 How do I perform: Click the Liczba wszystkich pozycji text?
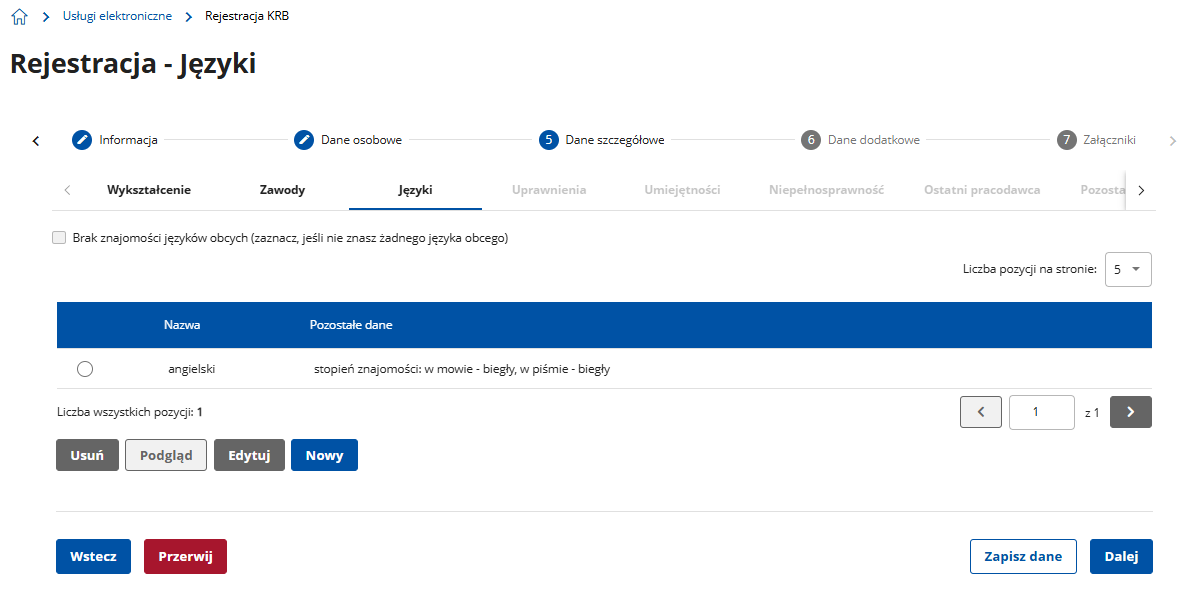coord(130,412)
